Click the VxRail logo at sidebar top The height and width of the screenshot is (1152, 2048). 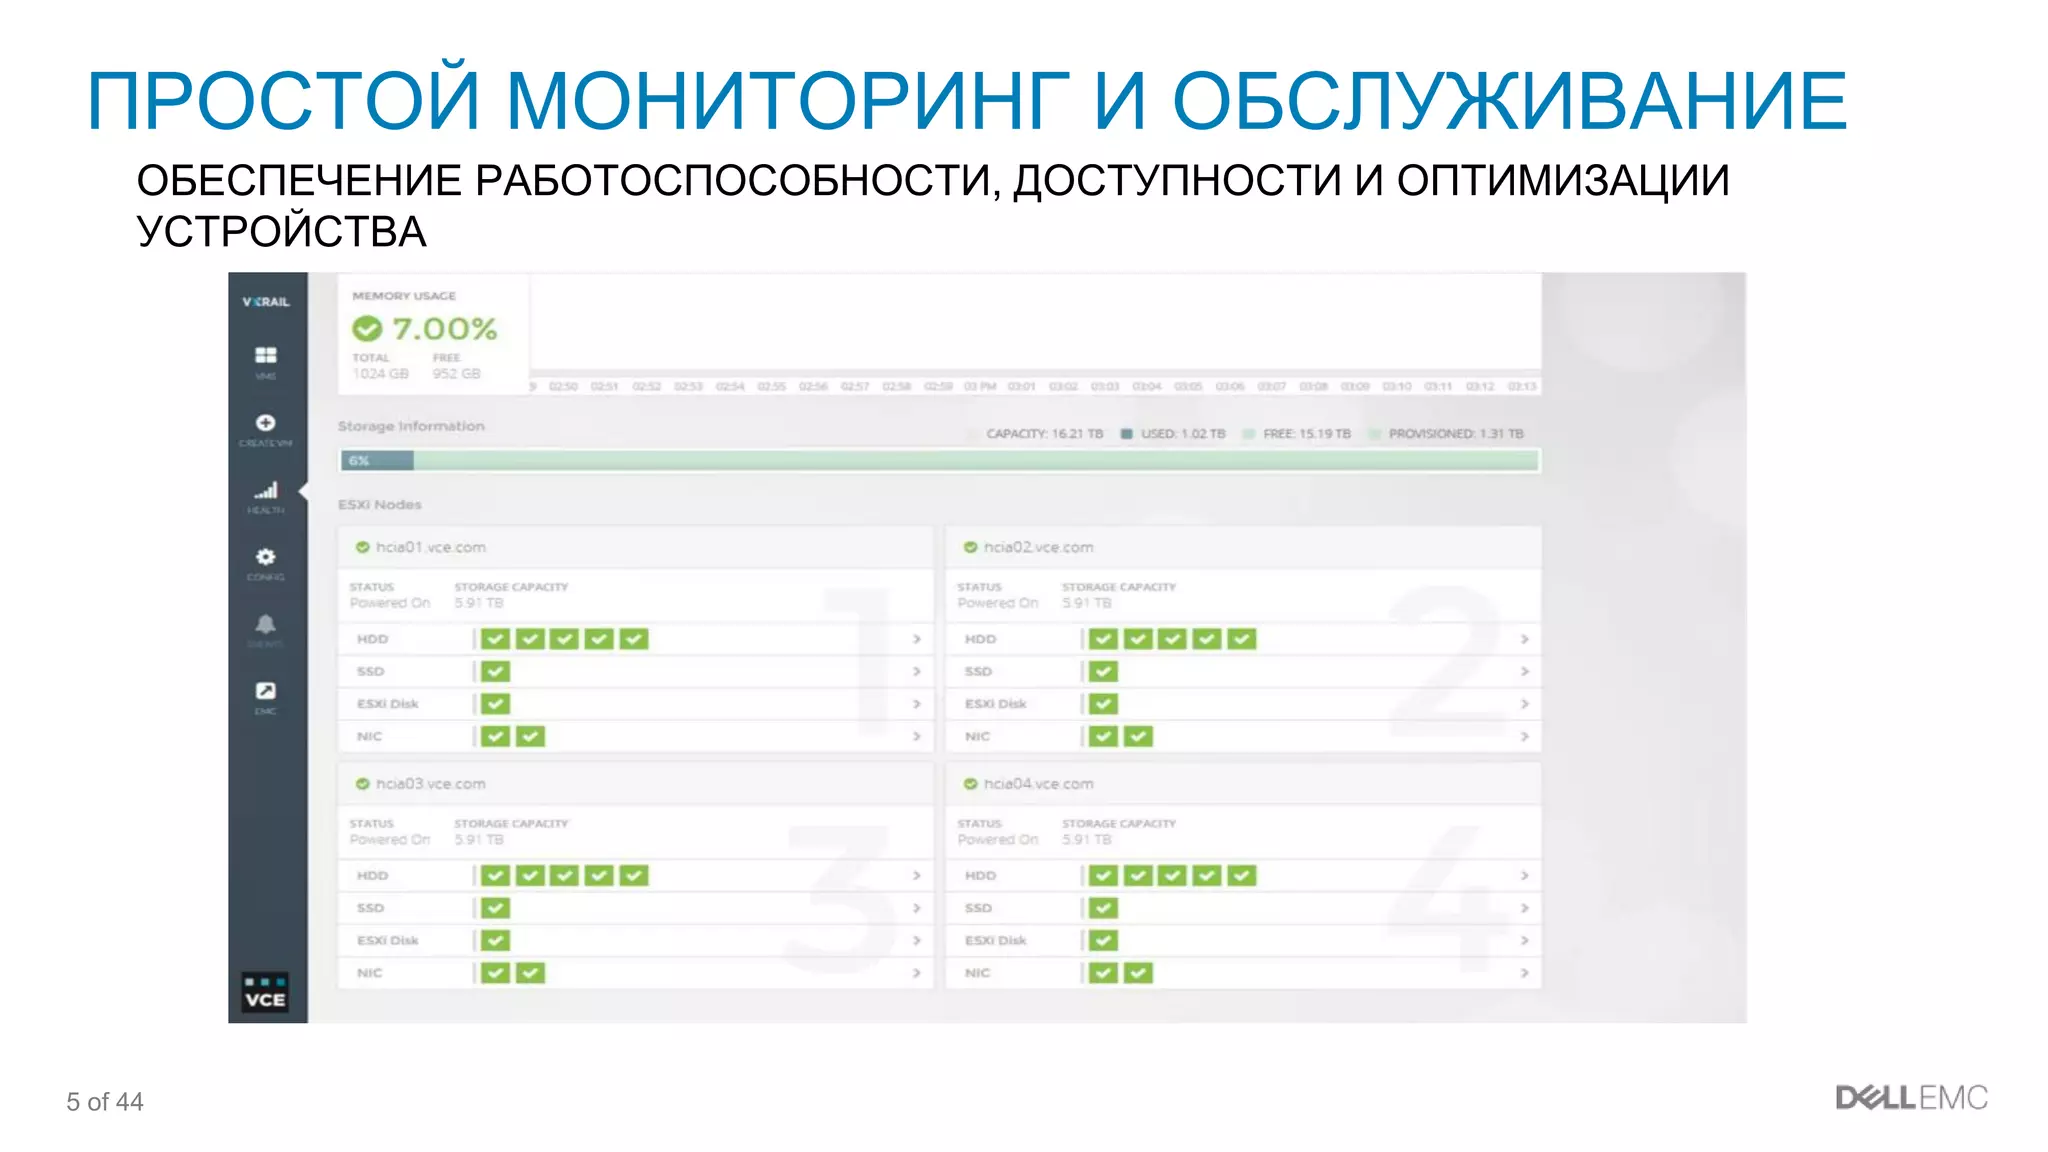[266, 301]
